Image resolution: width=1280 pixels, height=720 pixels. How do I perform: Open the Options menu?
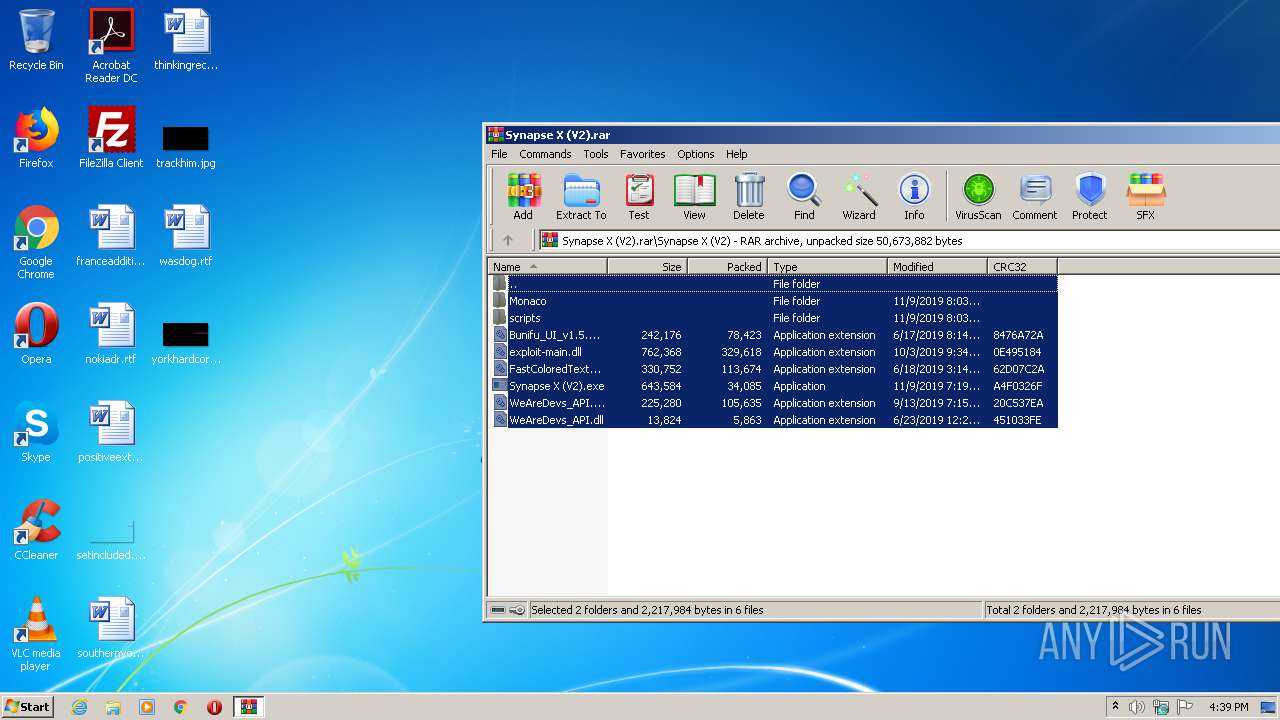(x=695, y=154)
